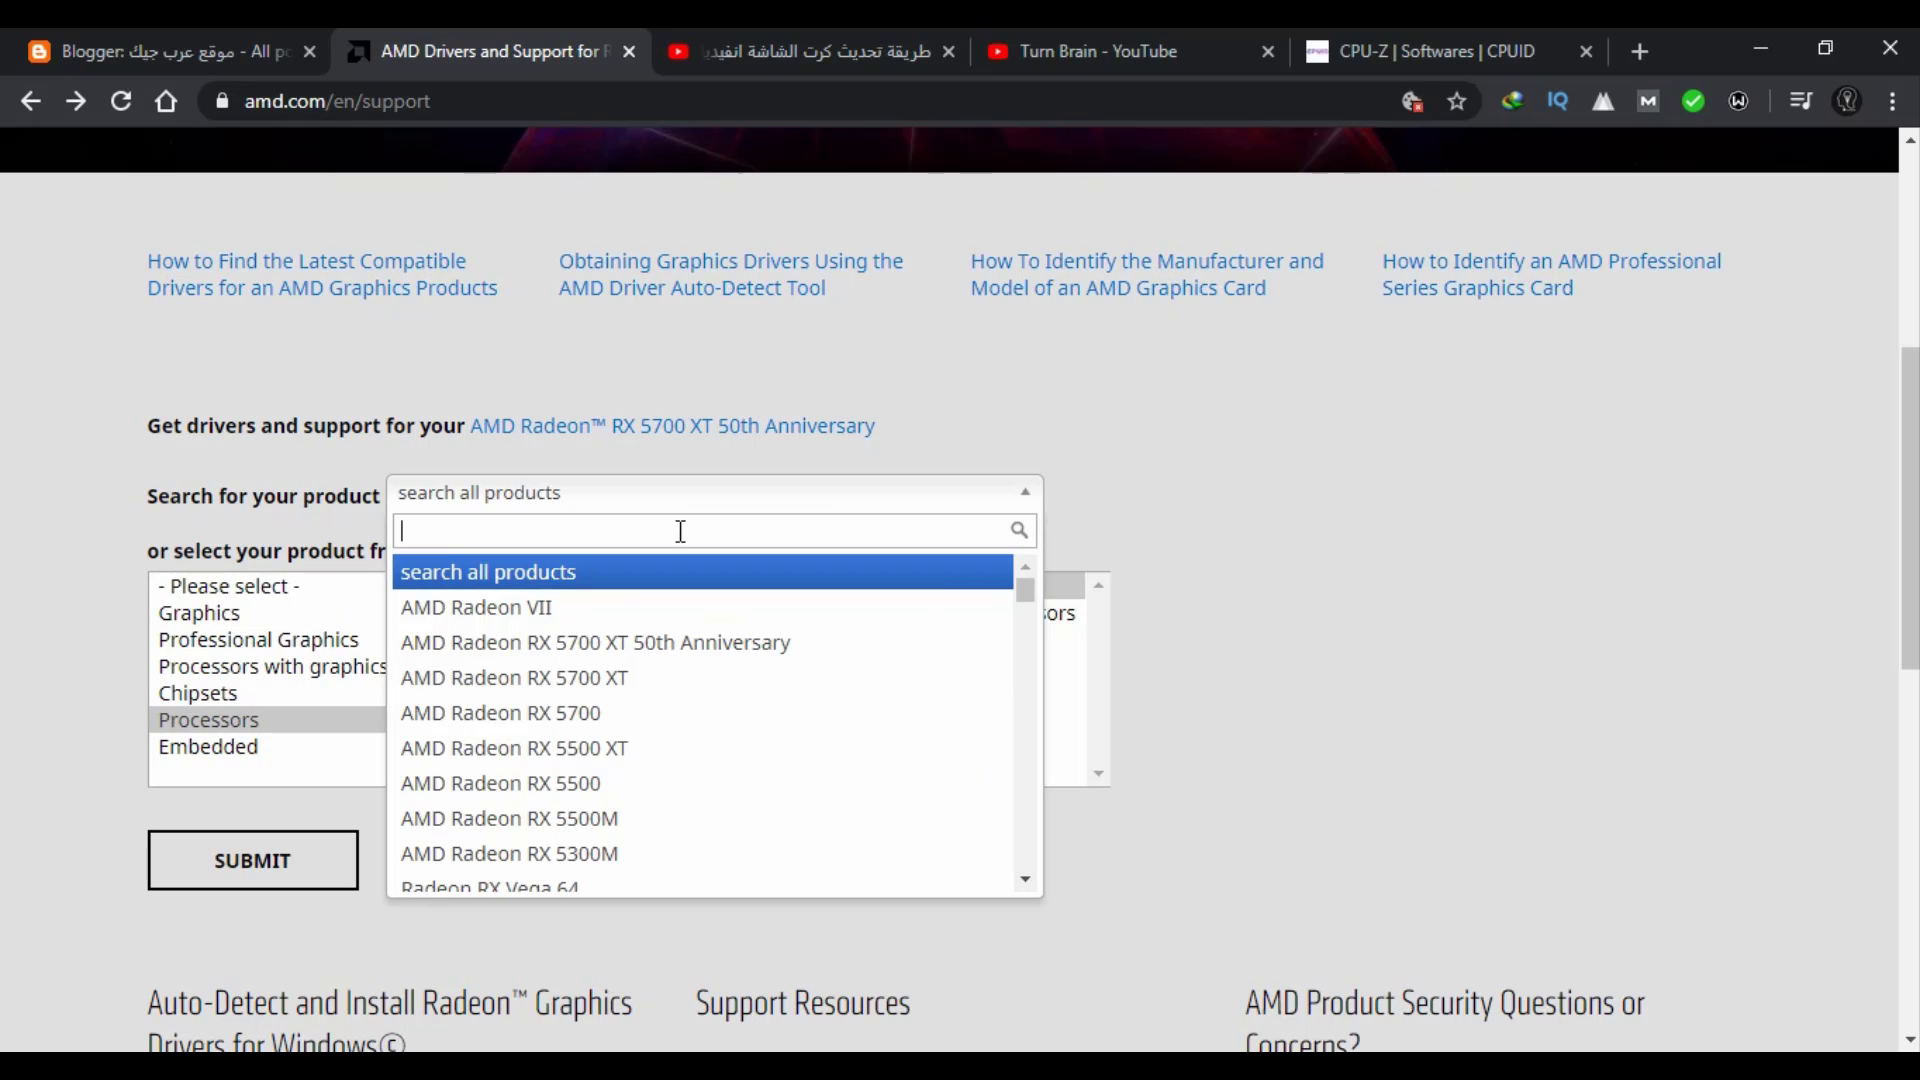Click the product column scroll-down arrow

[x=1098, y=773]
